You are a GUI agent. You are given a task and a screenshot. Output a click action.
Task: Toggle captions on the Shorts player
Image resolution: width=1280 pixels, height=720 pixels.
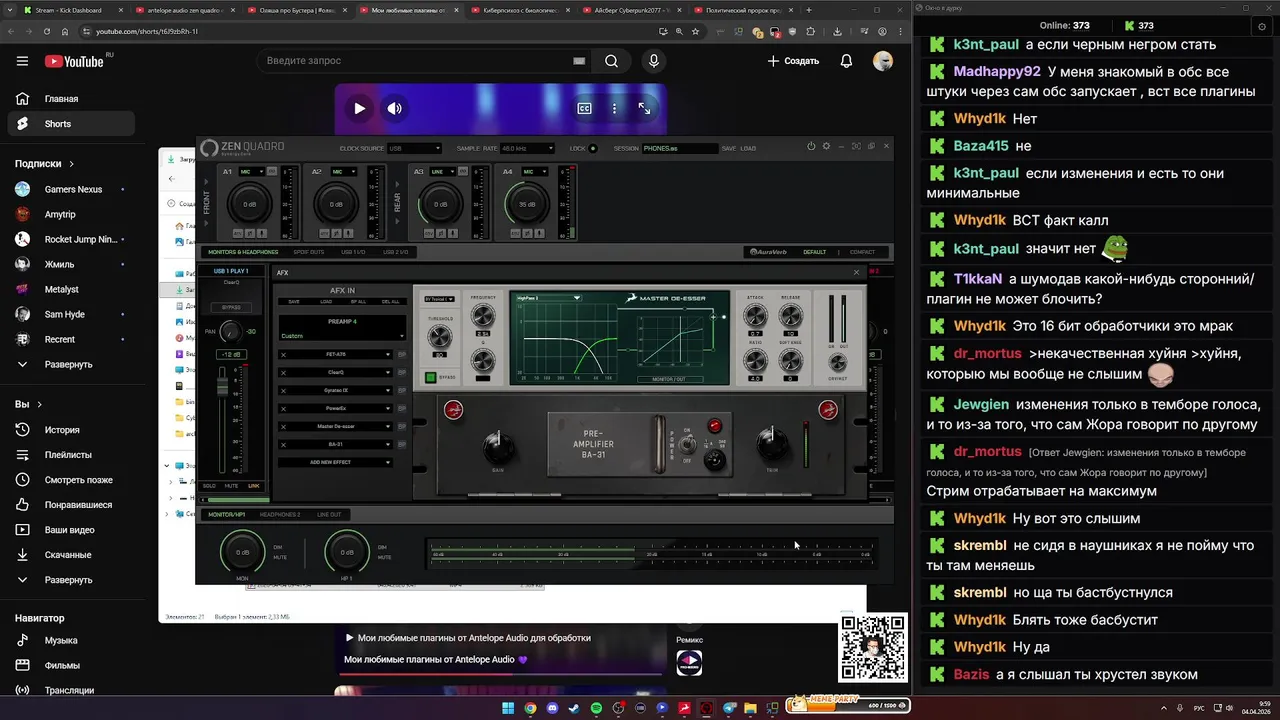pos(585,108)
